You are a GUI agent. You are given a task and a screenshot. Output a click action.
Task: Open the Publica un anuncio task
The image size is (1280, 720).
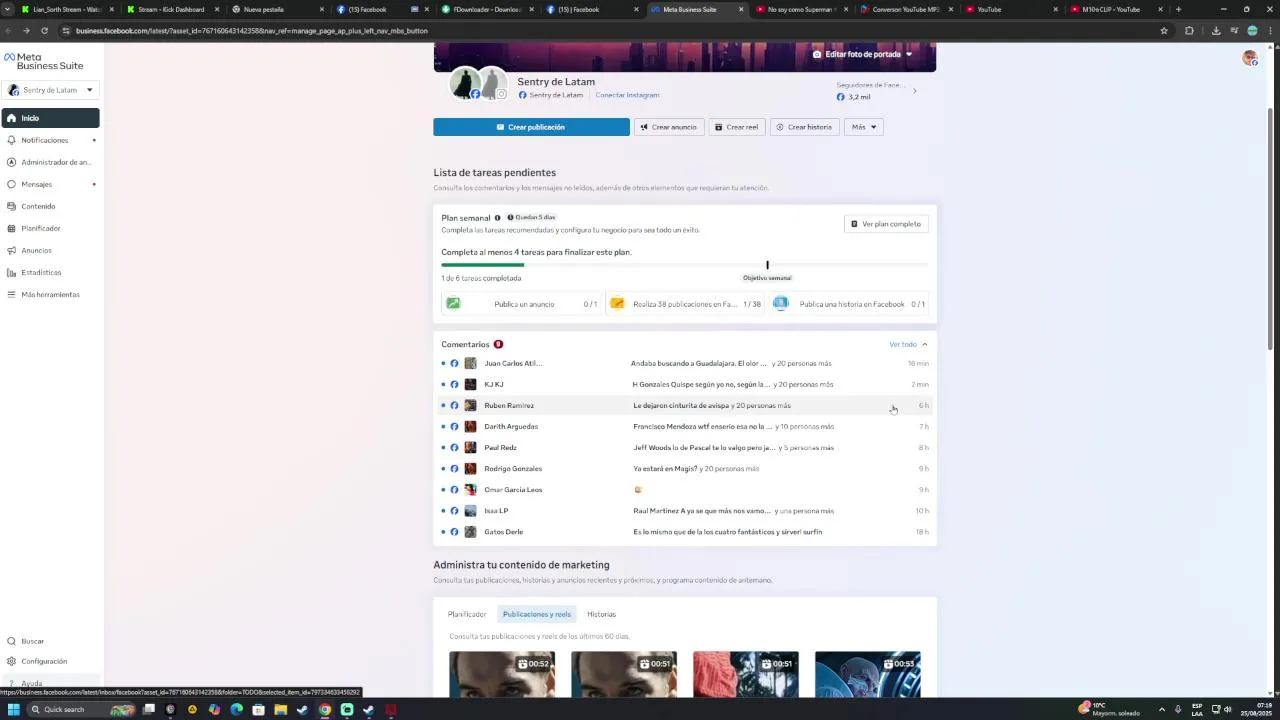click(521, 304)
